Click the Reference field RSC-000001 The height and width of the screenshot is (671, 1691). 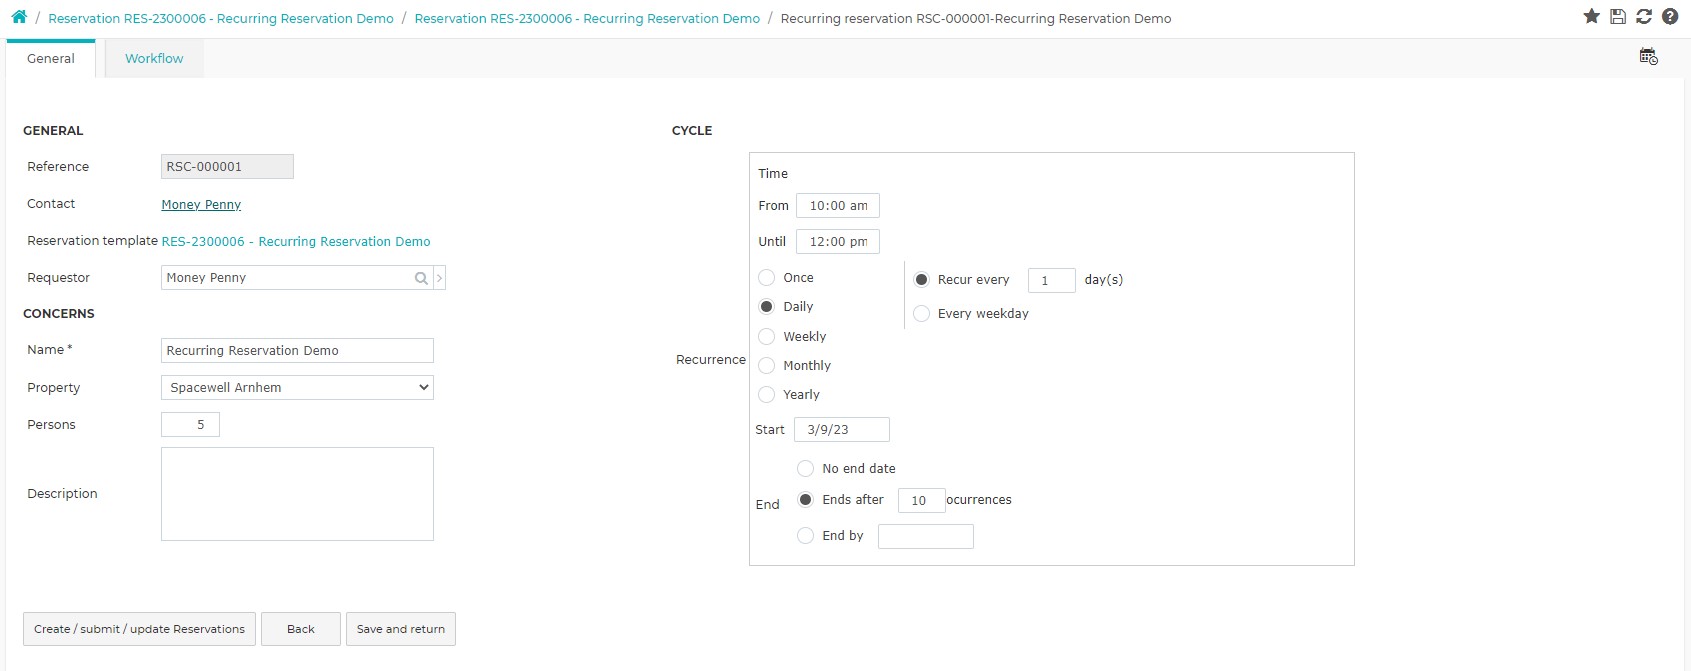(227, 167)
